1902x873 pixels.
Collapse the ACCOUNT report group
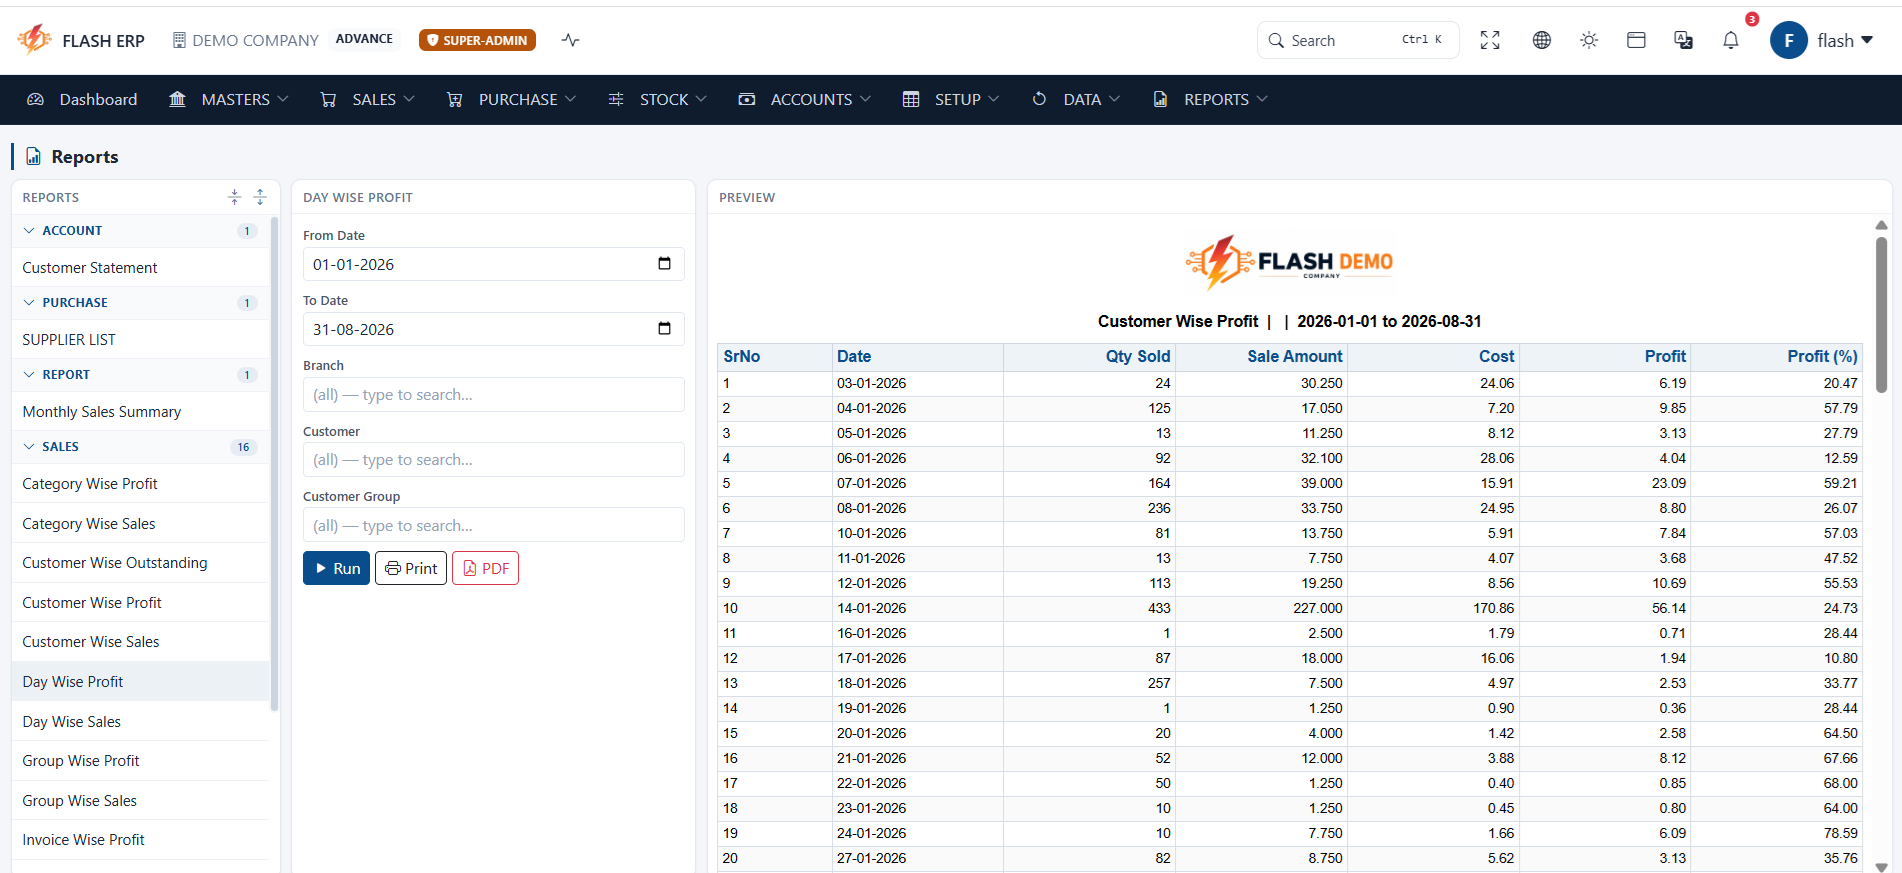tap(140, 230)
